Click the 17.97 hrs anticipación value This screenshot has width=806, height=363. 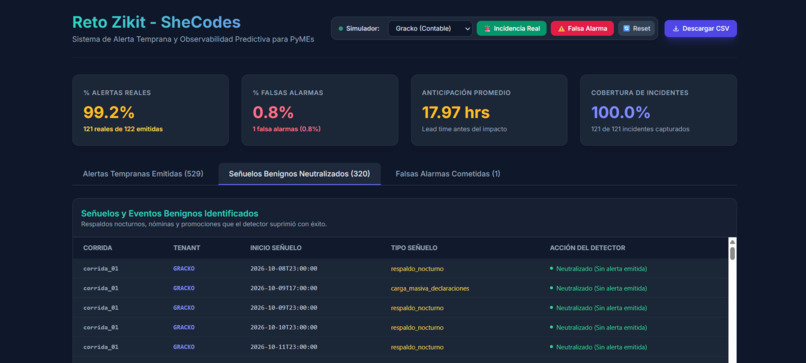click(456, 112)
